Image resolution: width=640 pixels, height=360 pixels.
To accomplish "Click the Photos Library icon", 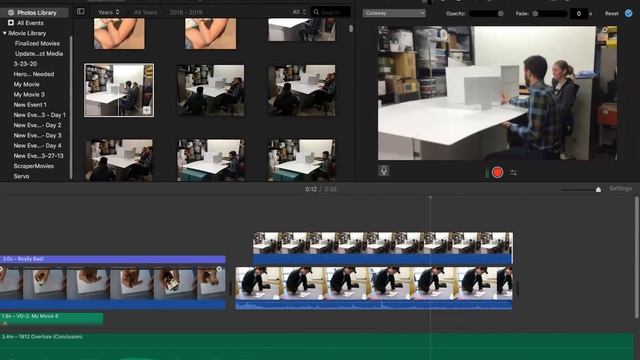I will tap(11, 13).
